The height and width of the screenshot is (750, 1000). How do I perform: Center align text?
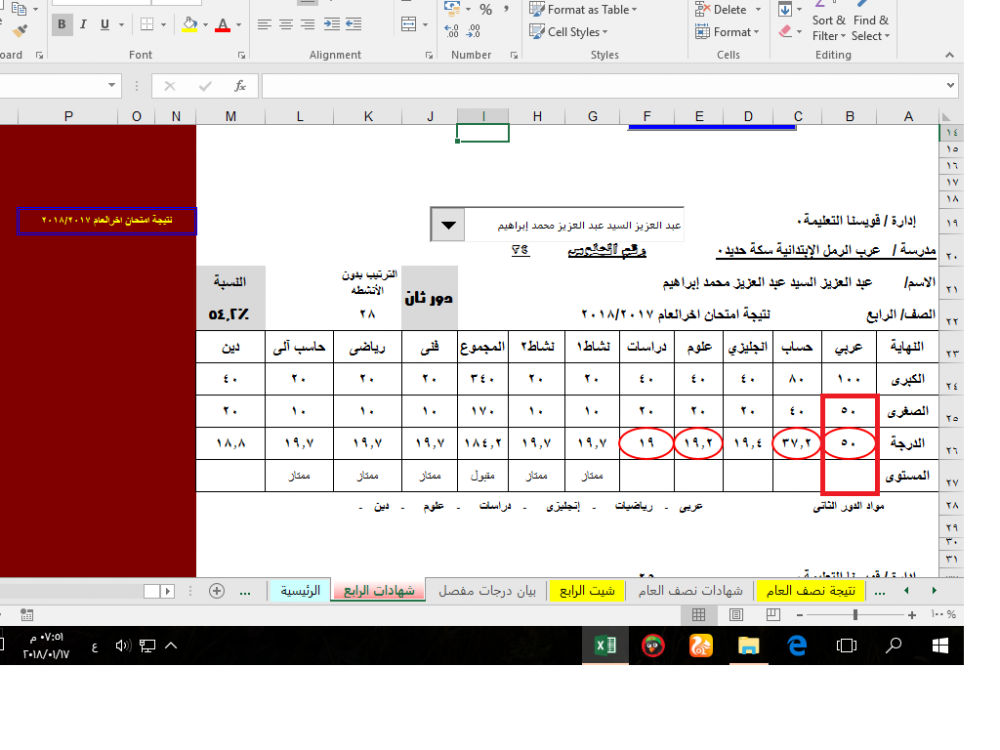pyautogui.click(x=286, y=25)
